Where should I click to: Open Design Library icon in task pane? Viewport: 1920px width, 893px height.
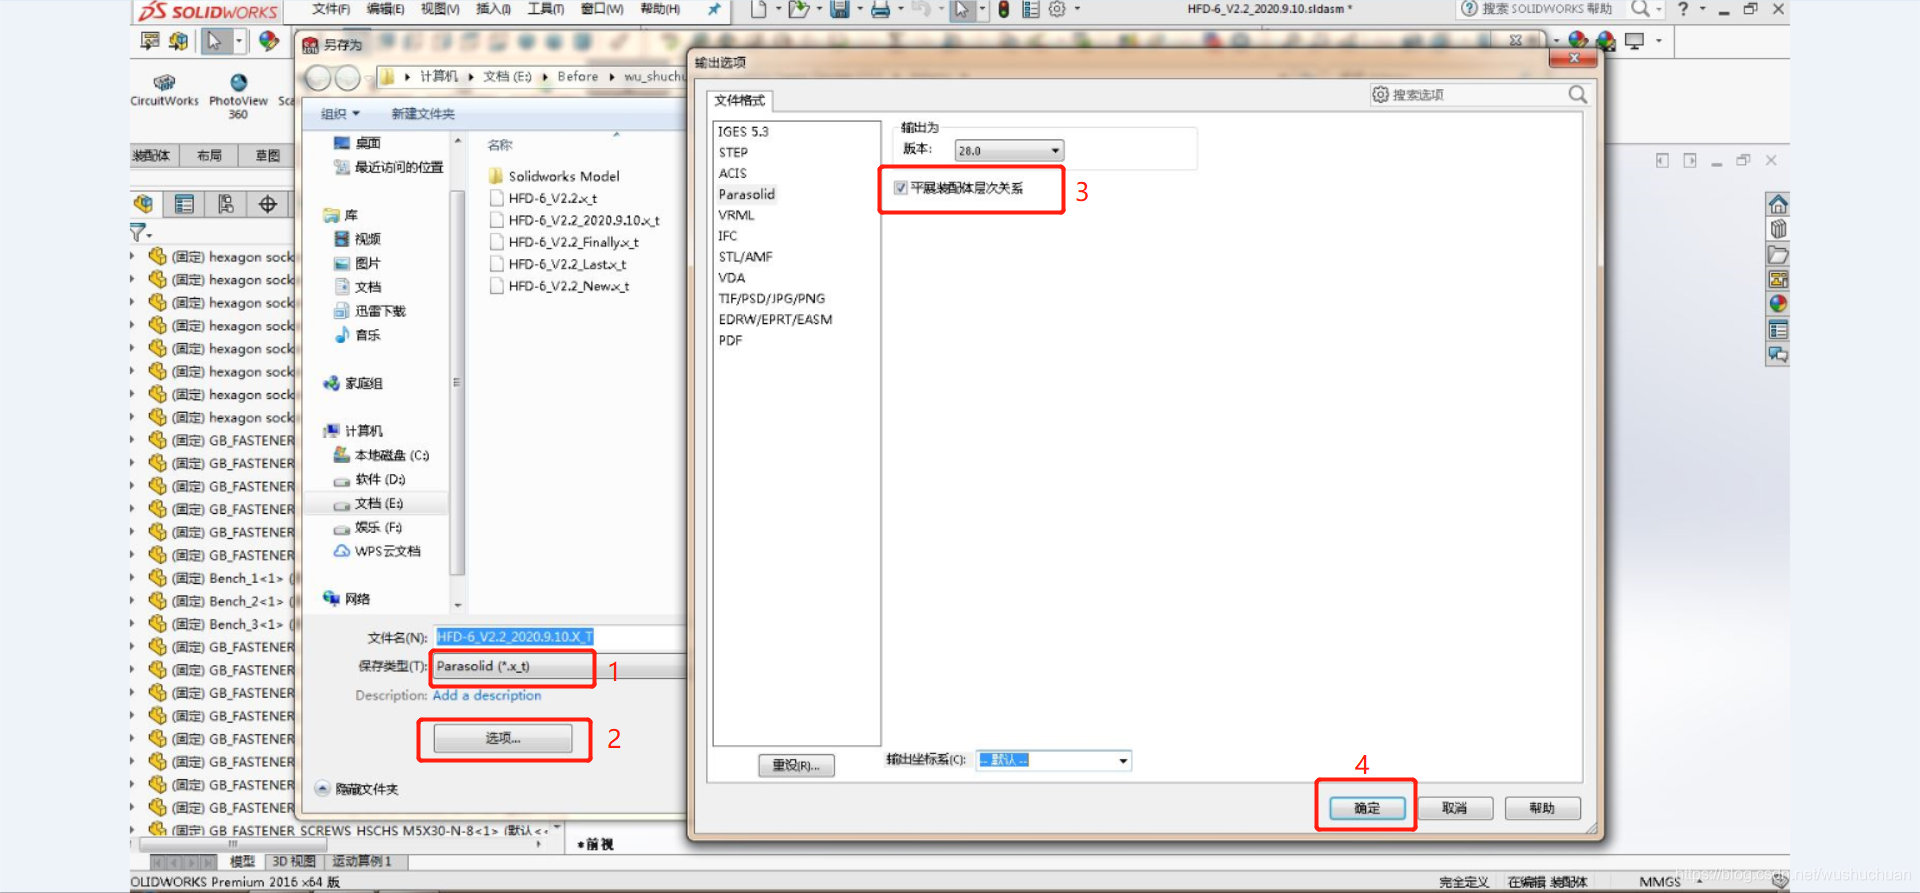point(1778,229)
